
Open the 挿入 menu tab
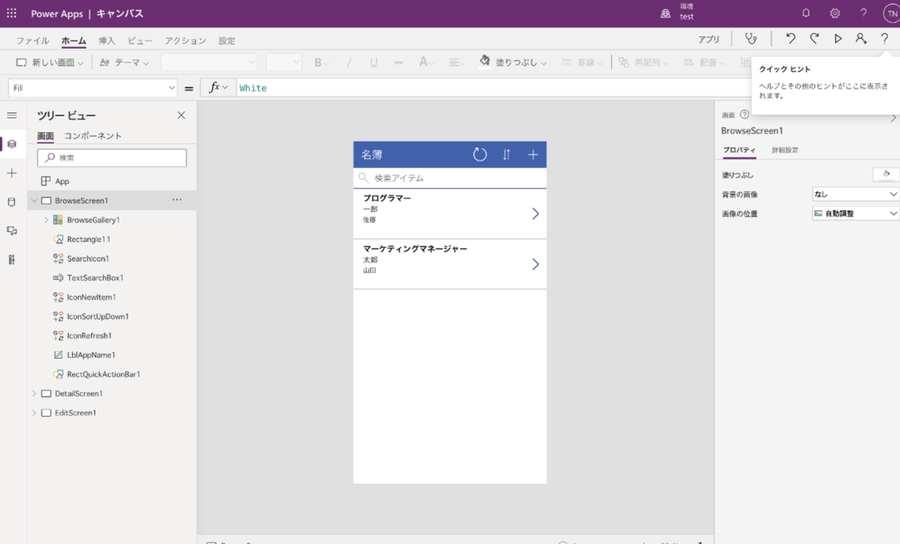coord(107,41)
